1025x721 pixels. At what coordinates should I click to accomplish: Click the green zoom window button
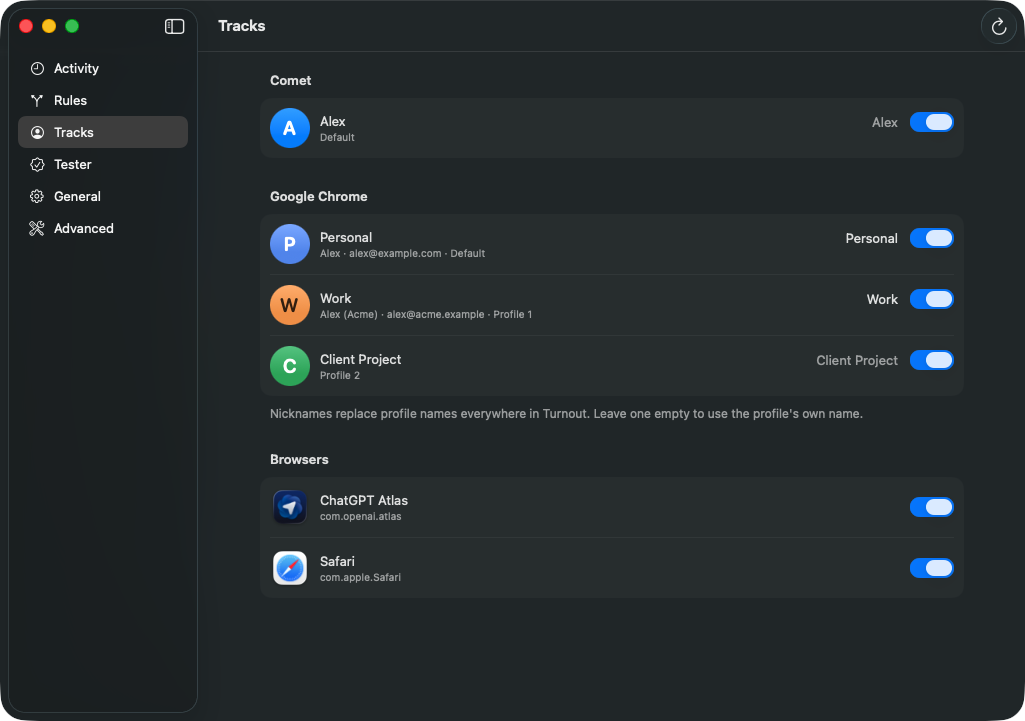(x=72, y=26)
